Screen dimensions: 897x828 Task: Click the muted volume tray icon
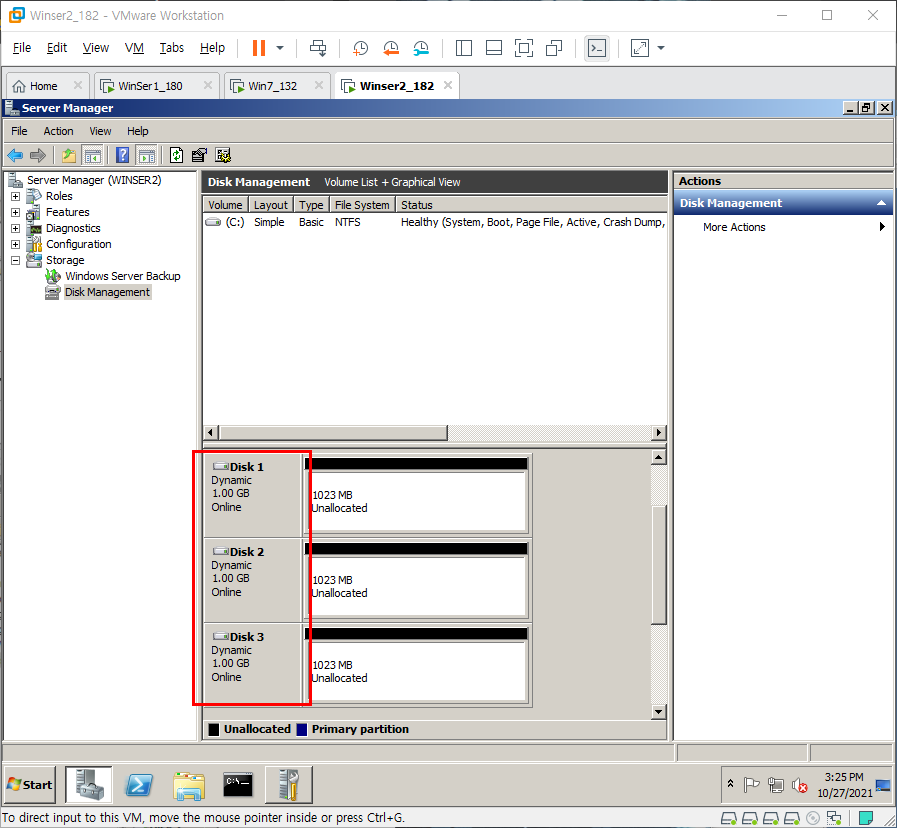(x=799, y=785)
